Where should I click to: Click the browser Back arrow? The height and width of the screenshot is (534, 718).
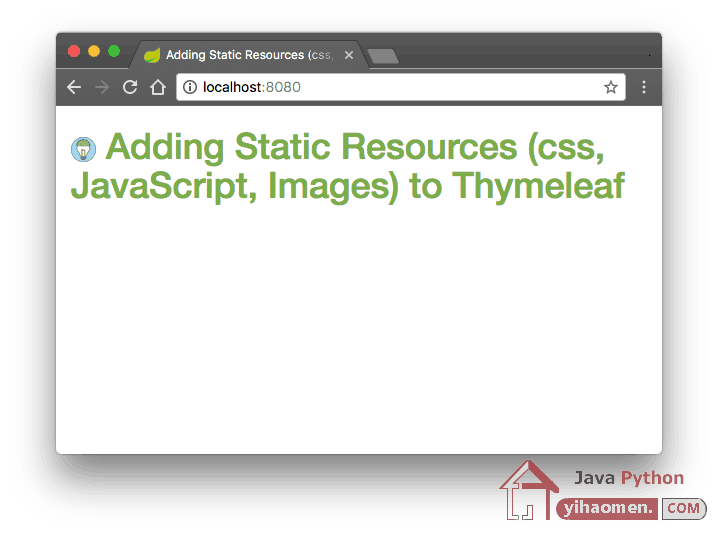point(73,87)
